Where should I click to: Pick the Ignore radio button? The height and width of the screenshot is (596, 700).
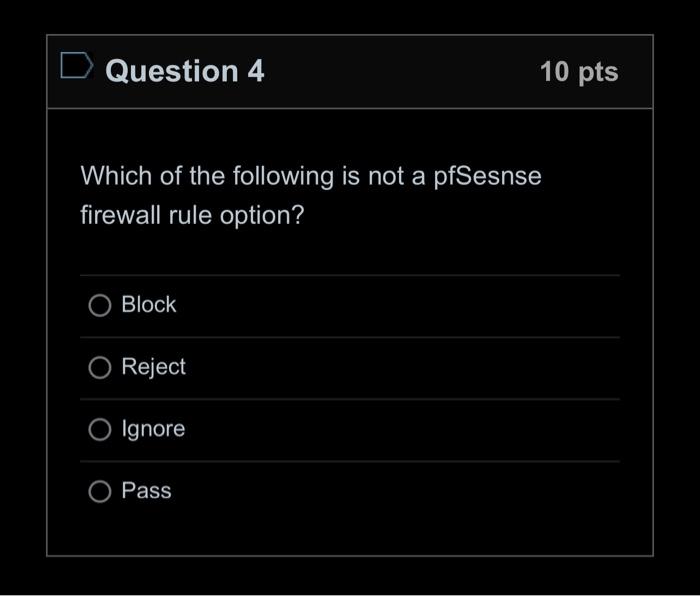[99, 430]
